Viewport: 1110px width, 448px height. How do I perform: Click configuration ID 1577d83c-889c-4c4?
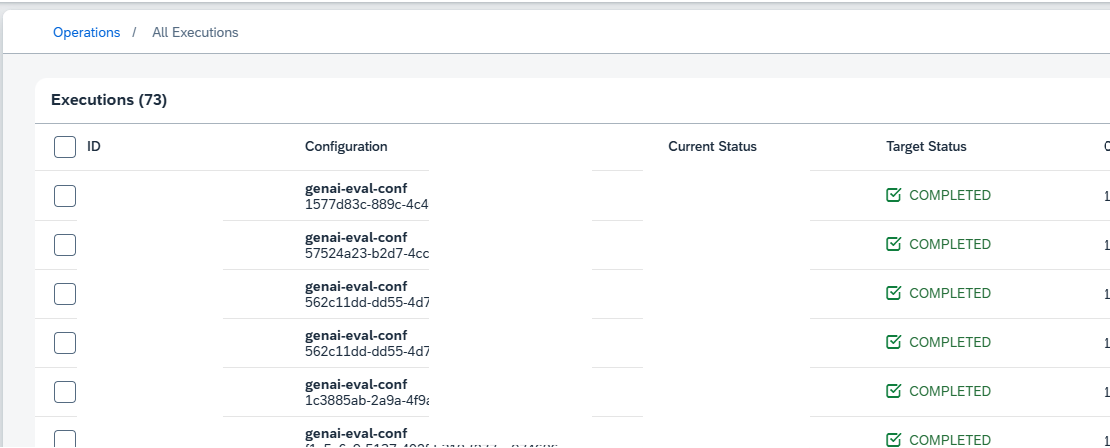coord(367,205)
